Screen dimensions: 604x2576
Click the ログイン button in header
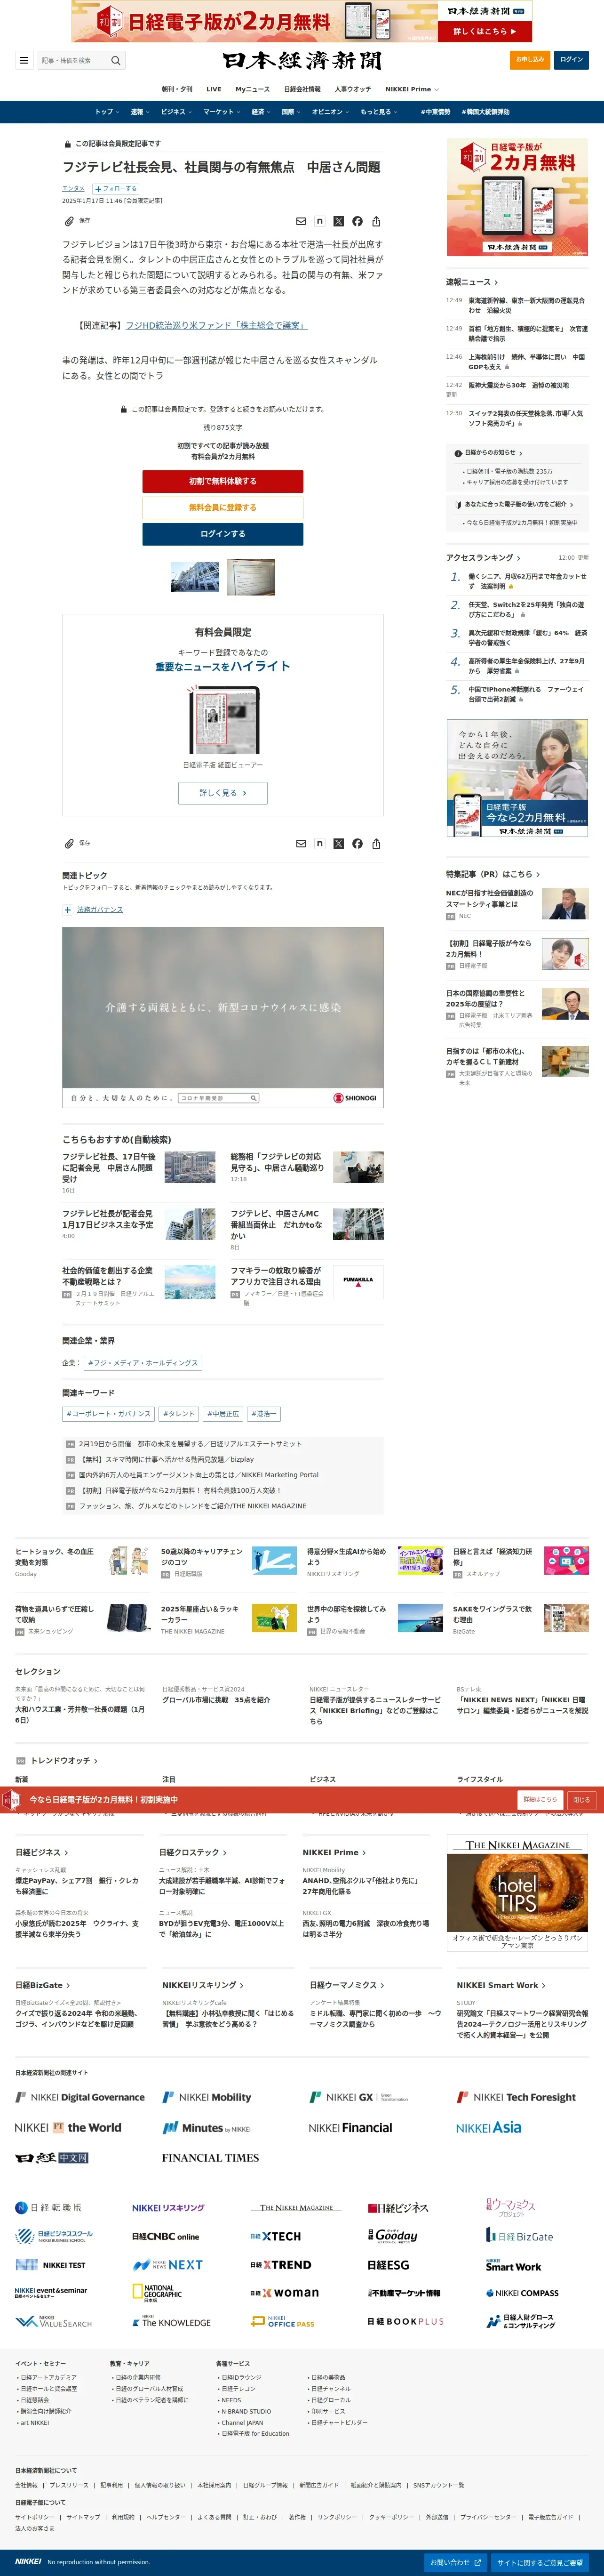[571, 60]
